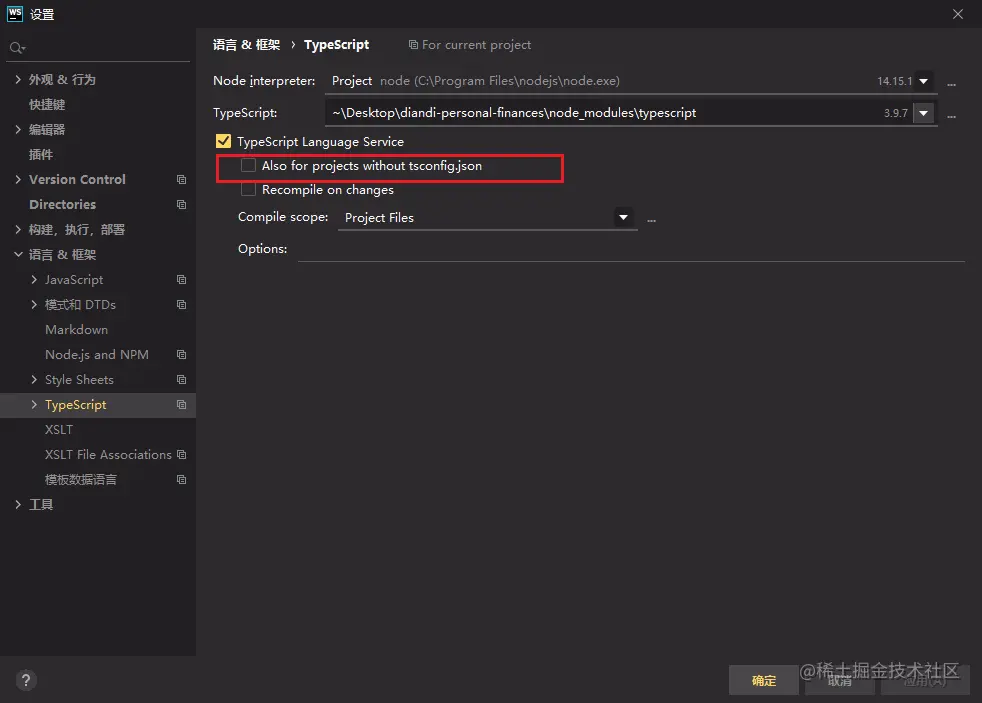Screen dimensions: 982x703
Task: Click 语言 & 框架 breadcrumb link
Action: point(246,45)
